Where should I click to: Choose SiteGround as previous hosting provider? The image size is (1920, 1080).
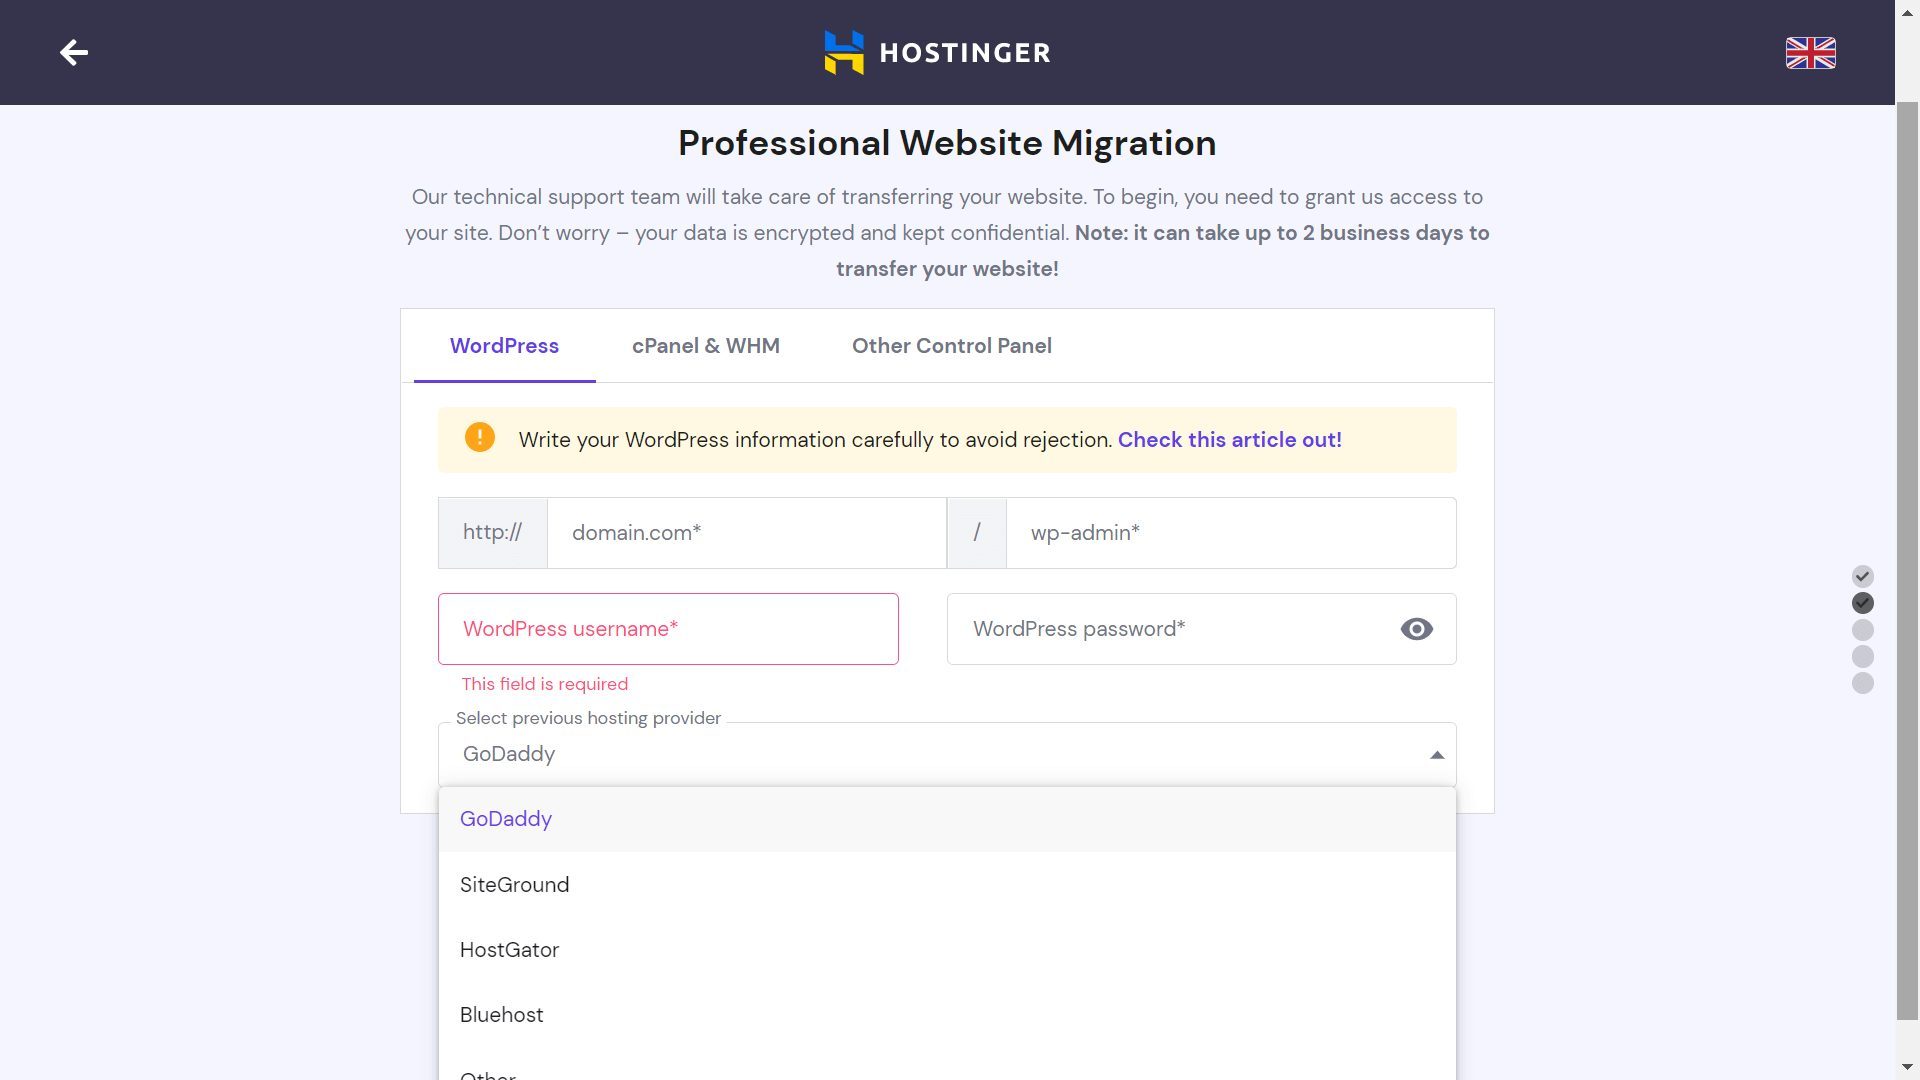[x=947, y=885]
